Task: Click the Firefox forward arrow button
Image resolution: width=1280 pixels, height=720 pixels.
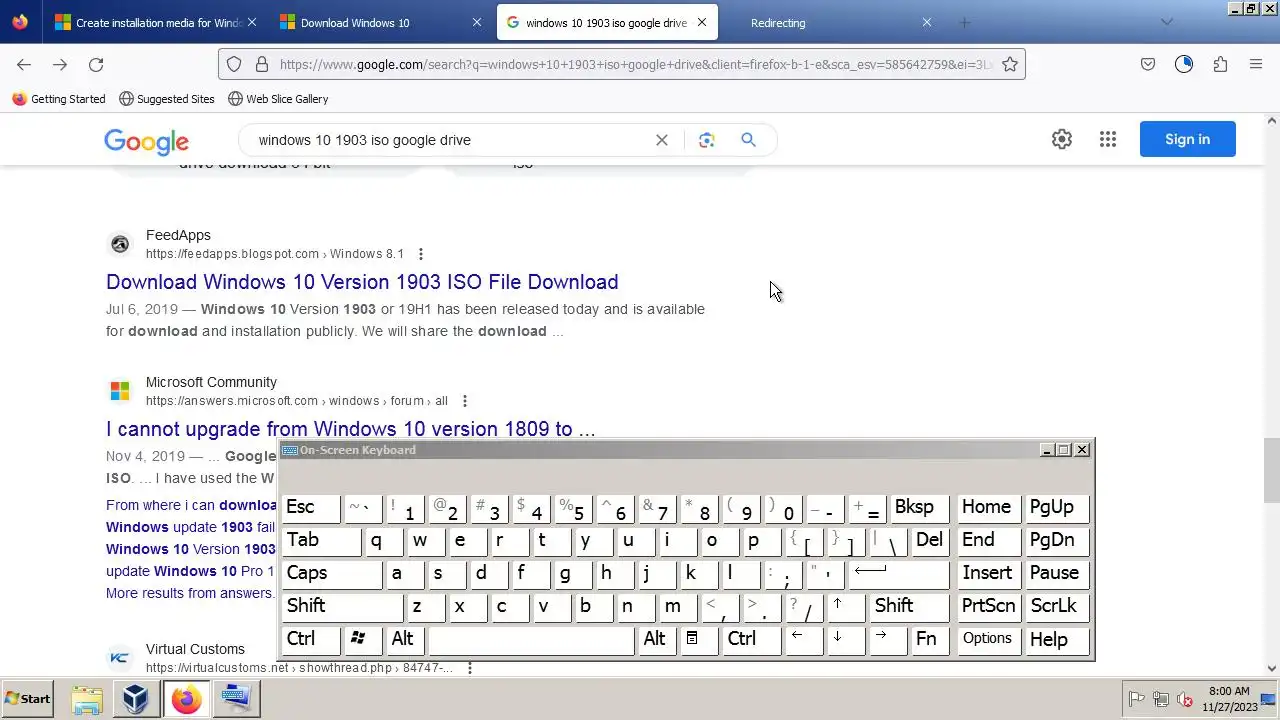Action: tap(60, 64)
